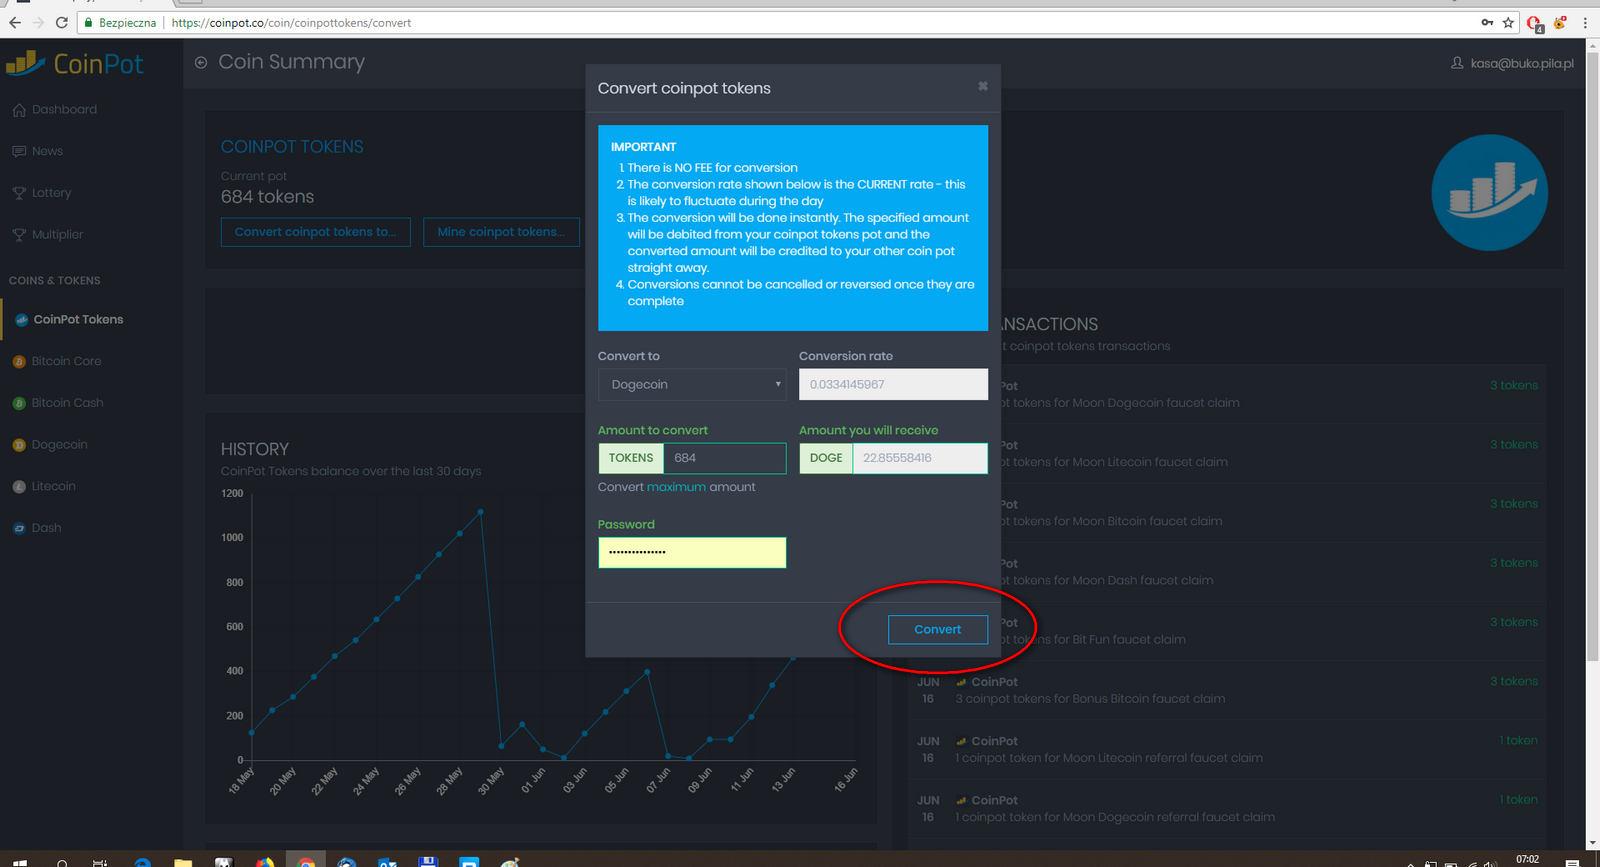
Task: Click 1 token on the Moon Litecoin referral row
Action: pyautogui.click(x=1518, y=740)
